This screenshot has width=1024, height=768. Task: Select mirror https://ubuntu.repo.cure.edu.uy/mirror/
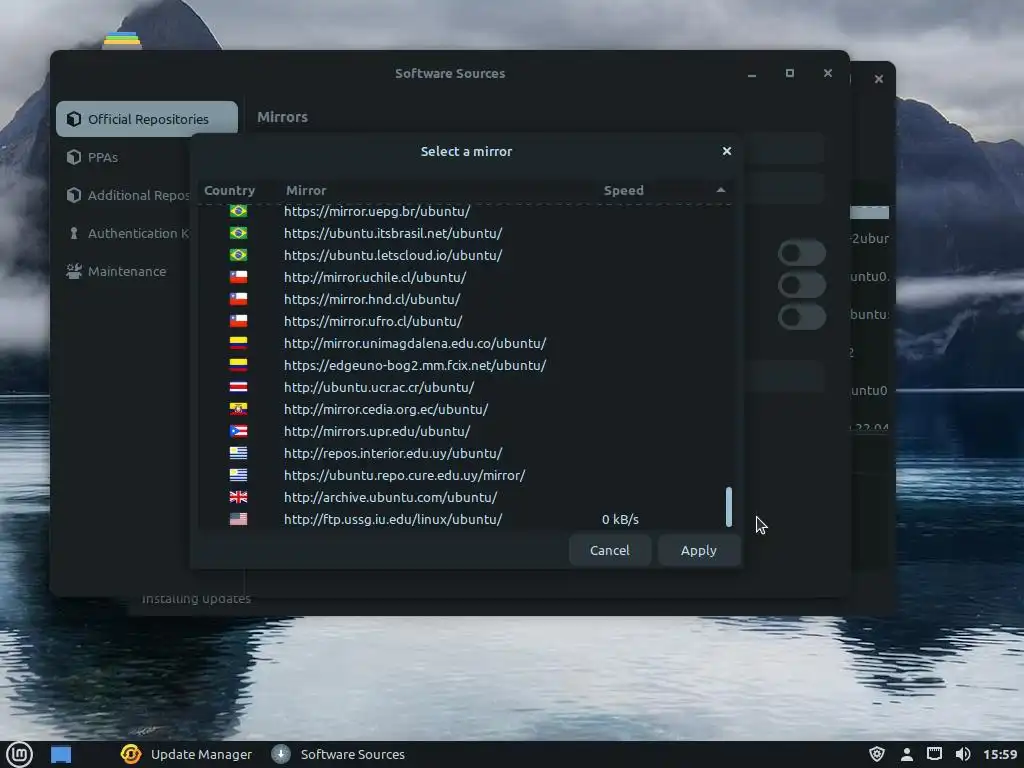pos(404,475)
